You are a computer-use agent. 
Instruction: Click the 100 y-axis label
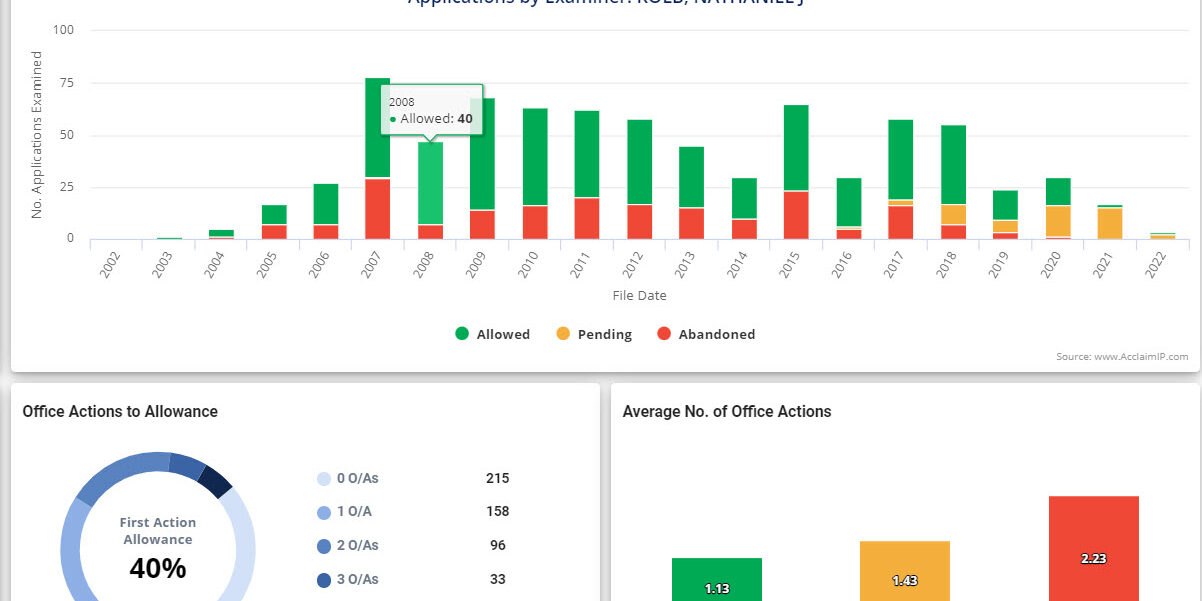click(64, 31)
